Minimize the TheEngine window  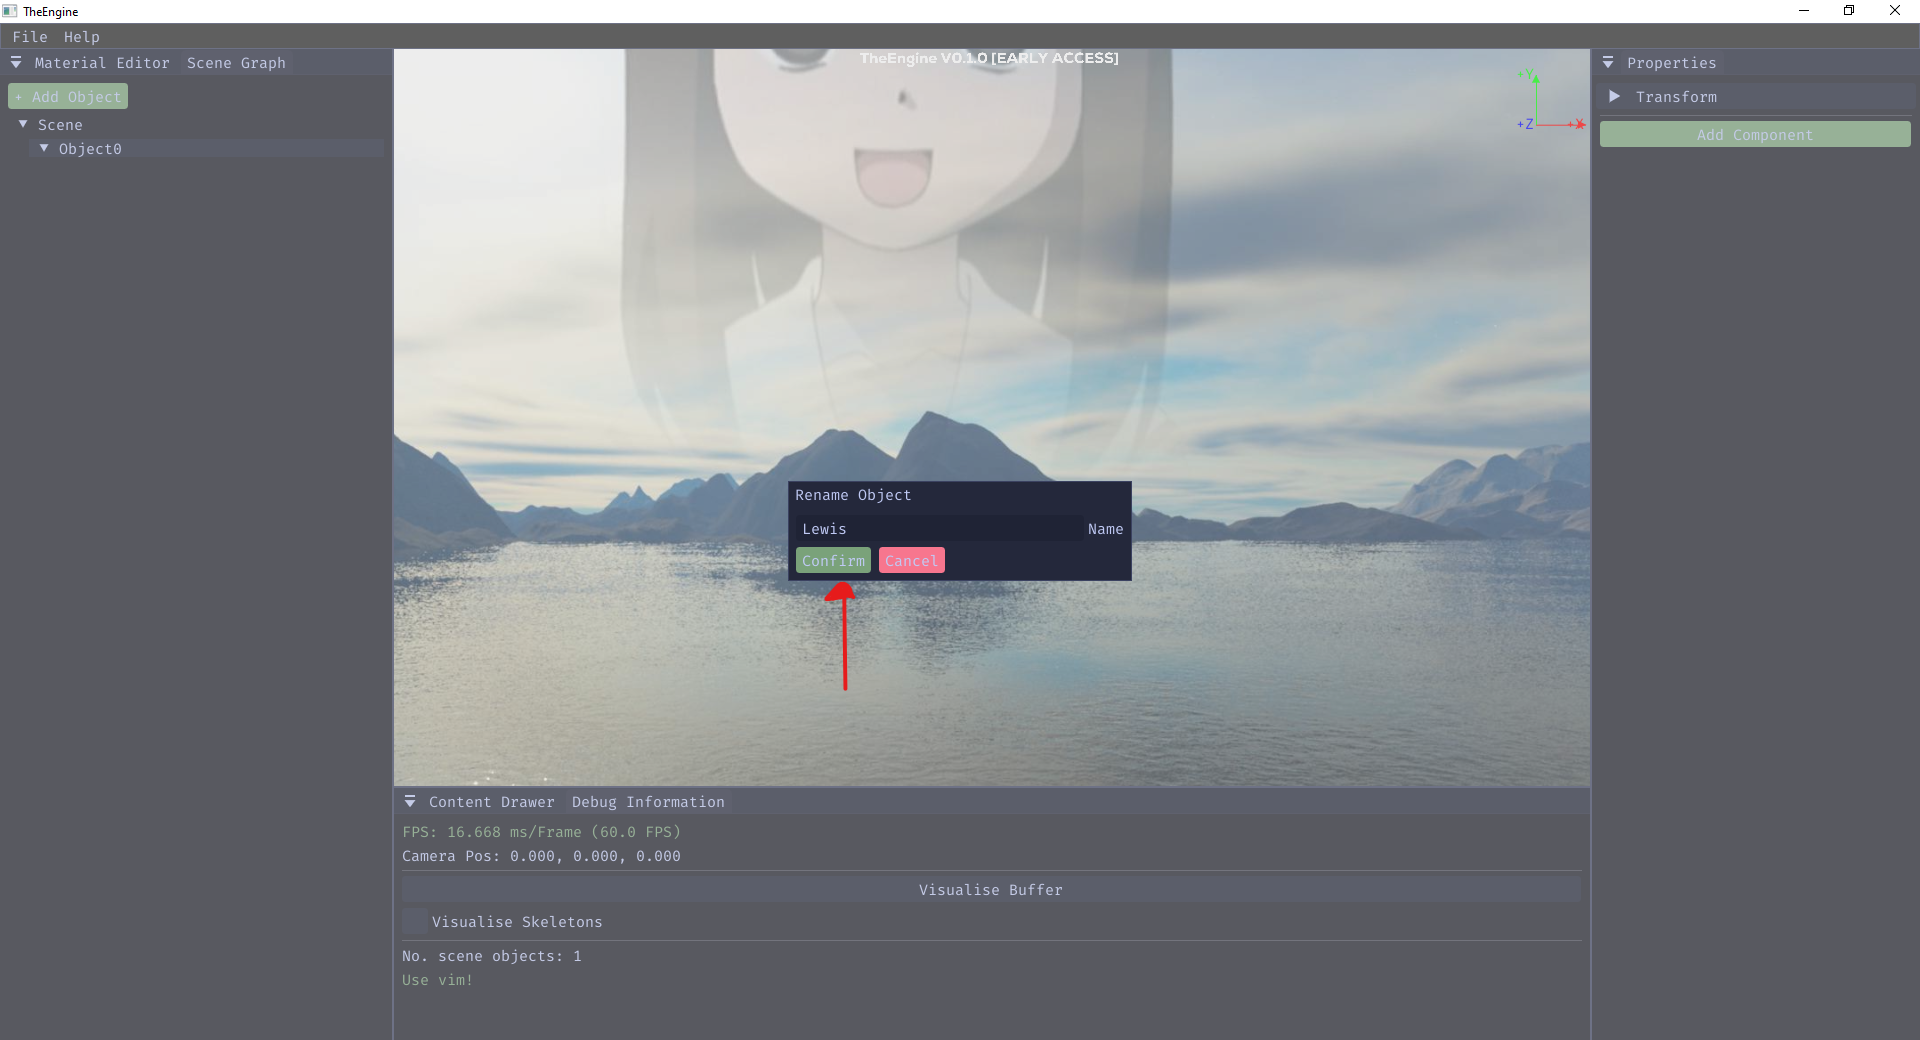[x=1804, y=11]
